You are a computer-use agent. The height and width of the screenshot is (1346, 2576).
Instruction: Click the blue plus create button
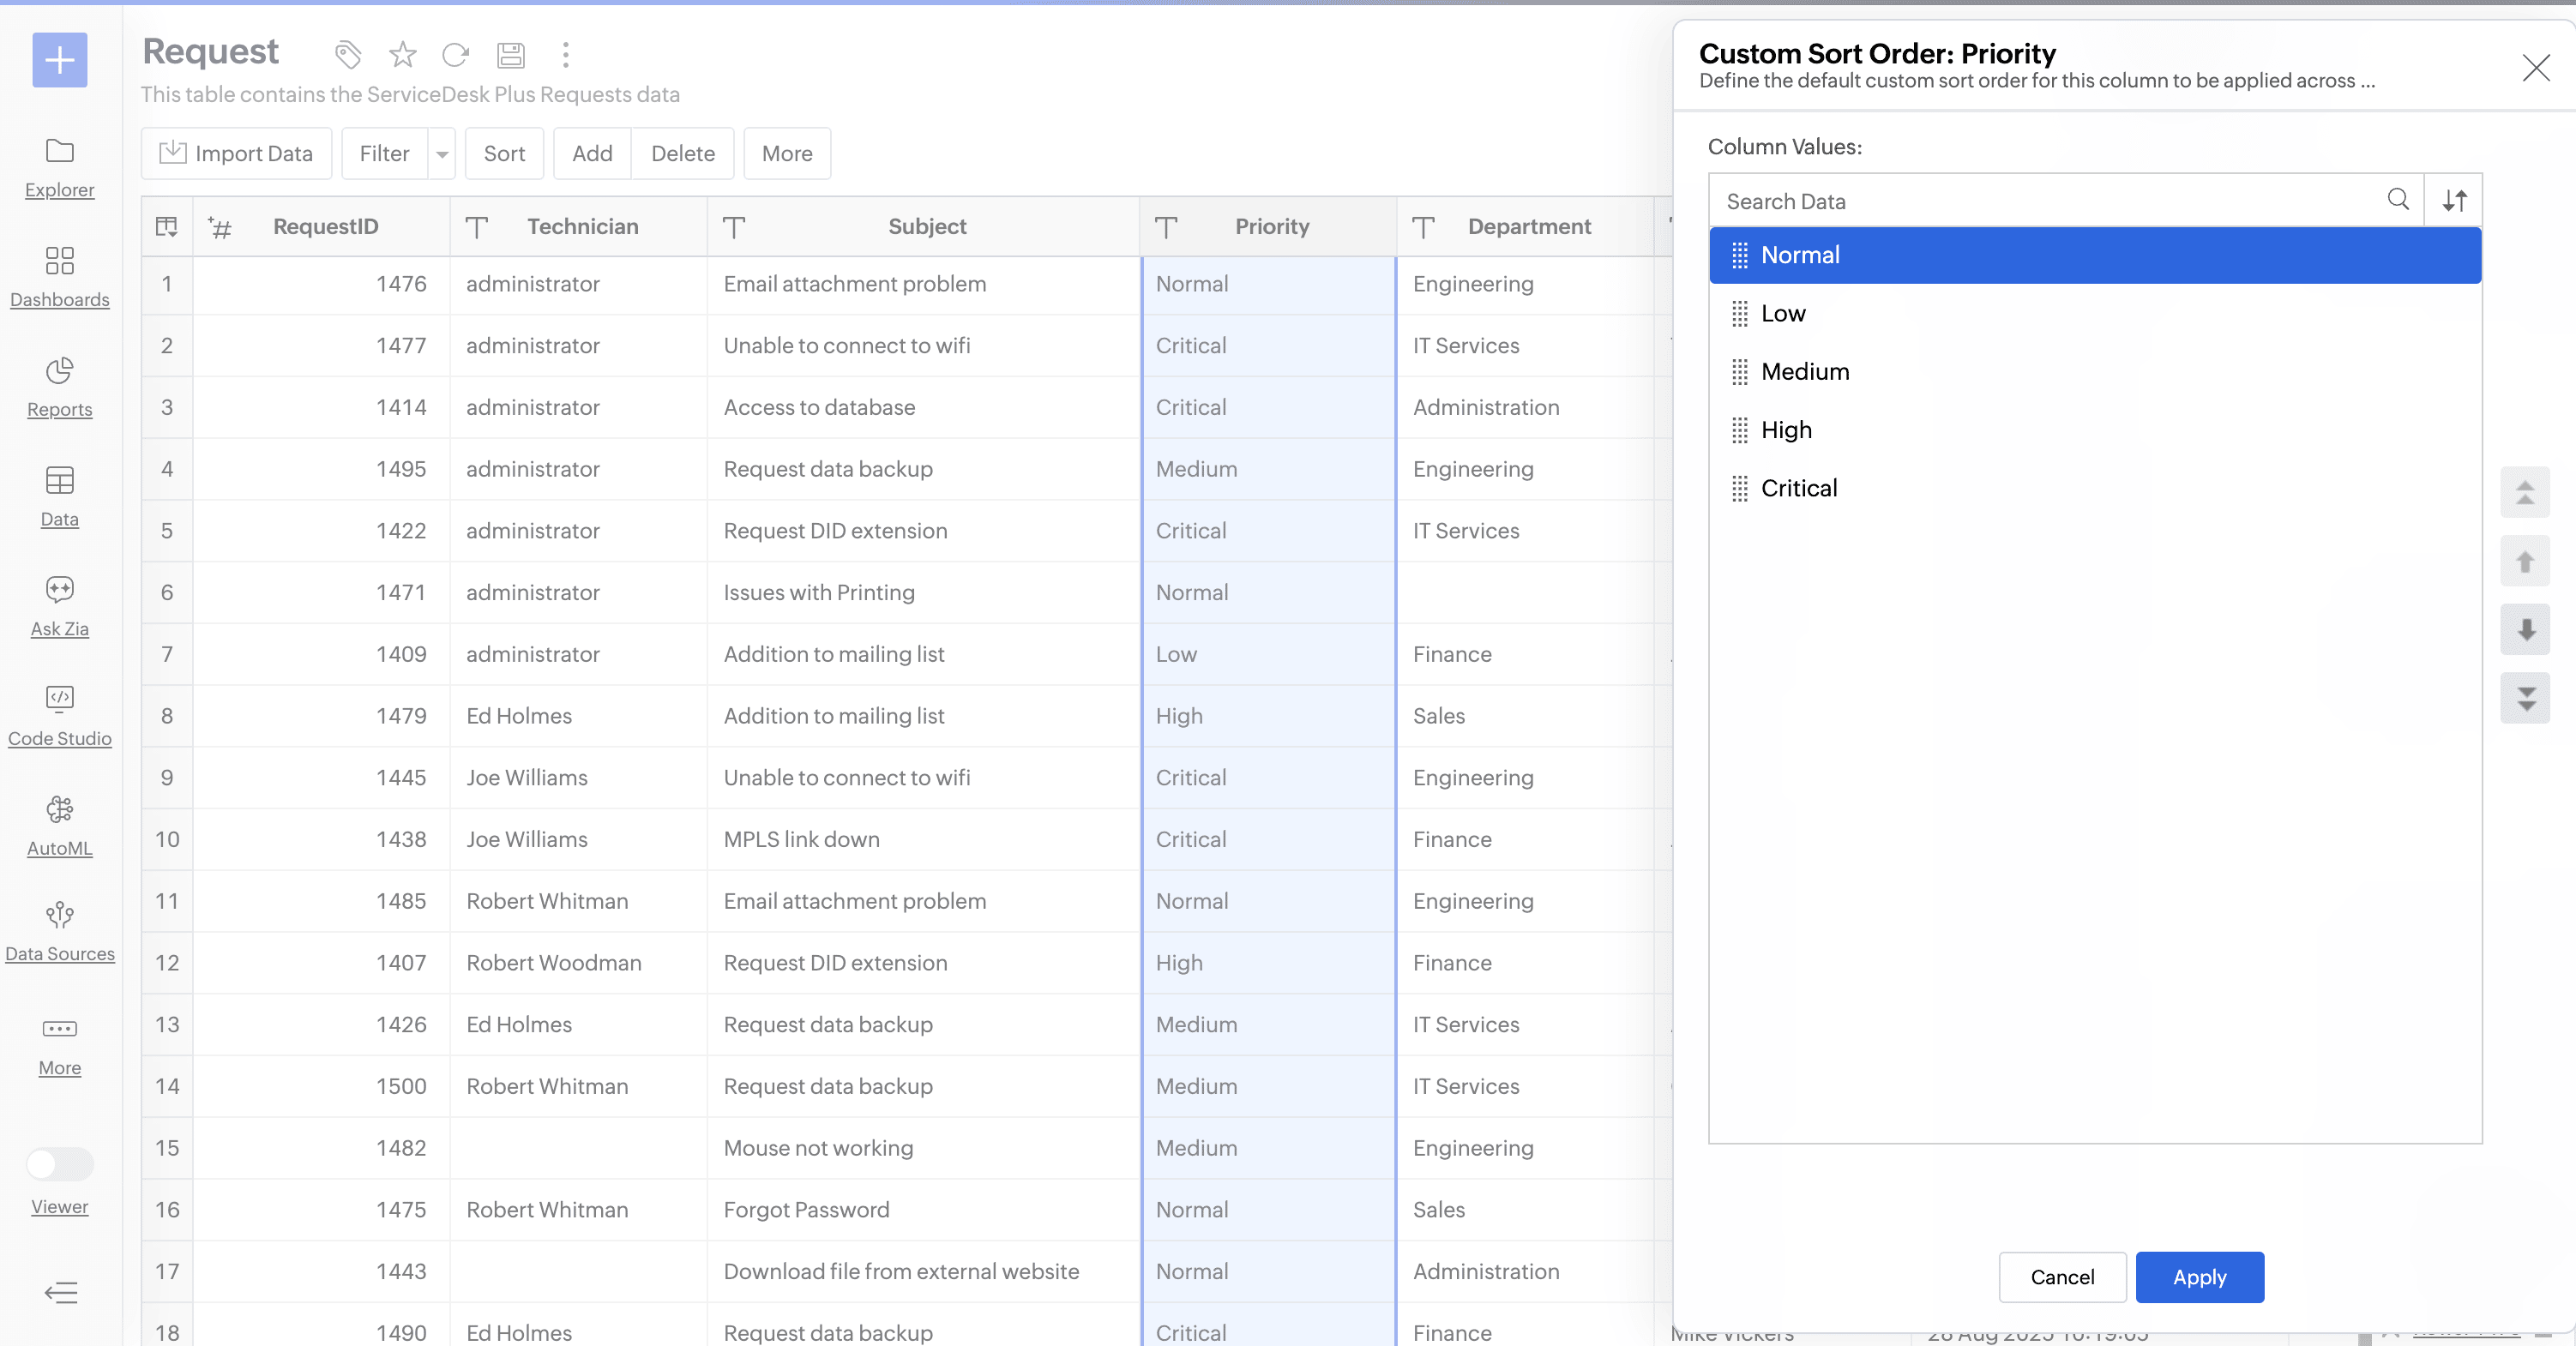[59, 60]
